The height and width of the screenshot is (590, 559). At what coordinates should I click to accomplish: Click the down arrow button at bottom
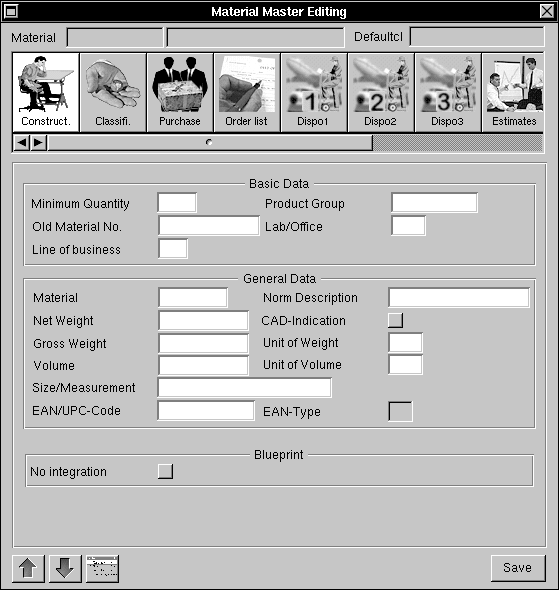coord(65,568)
